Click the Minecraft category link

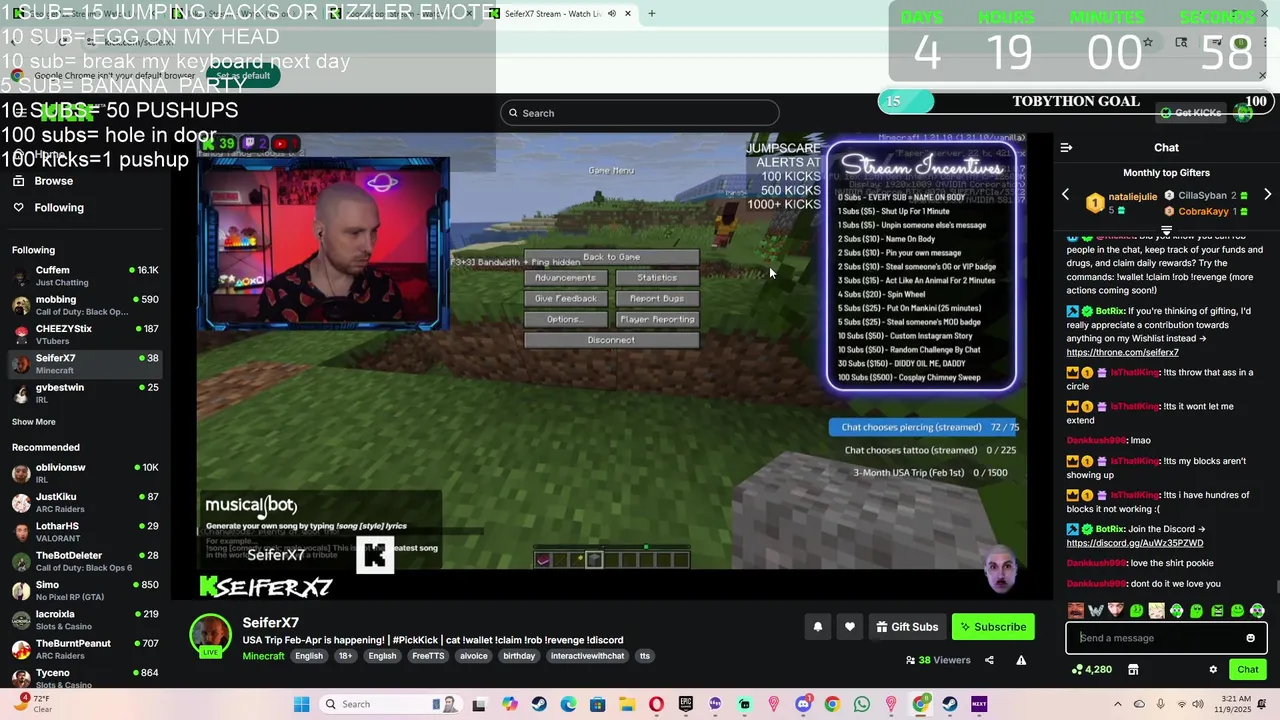(263, 656)
